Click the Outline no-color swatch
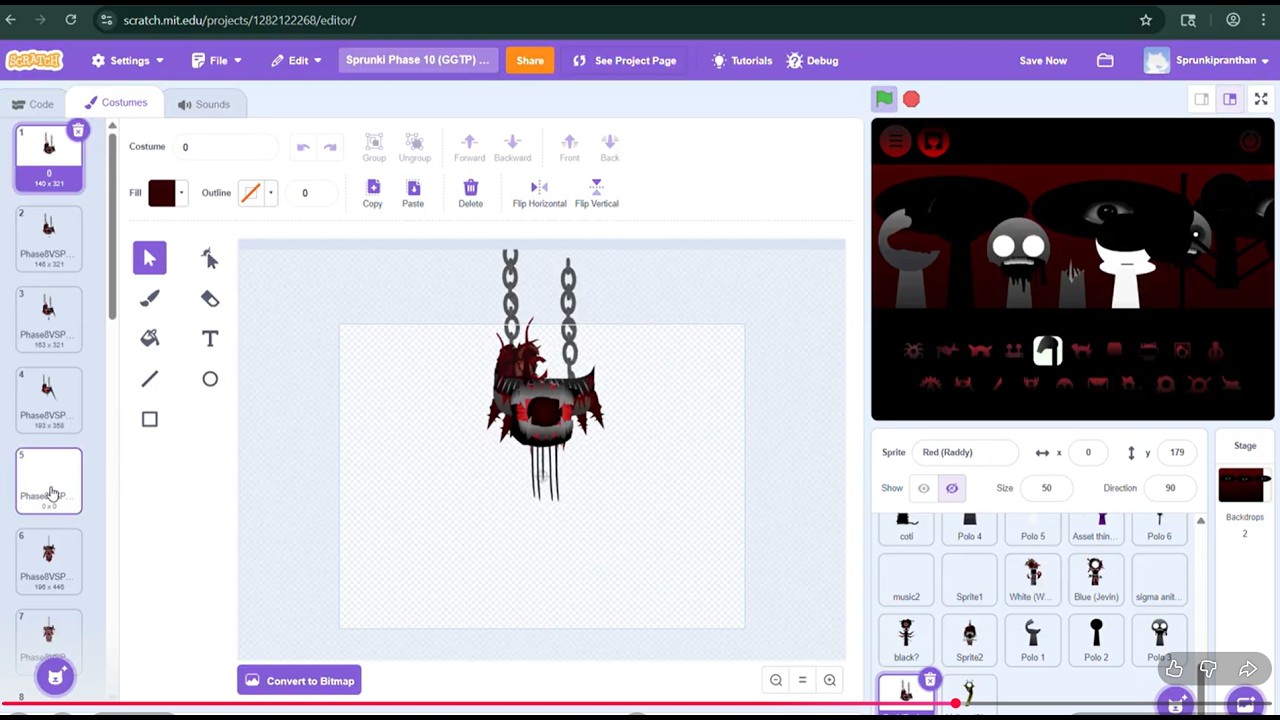1280x720 pixels. 251,193
